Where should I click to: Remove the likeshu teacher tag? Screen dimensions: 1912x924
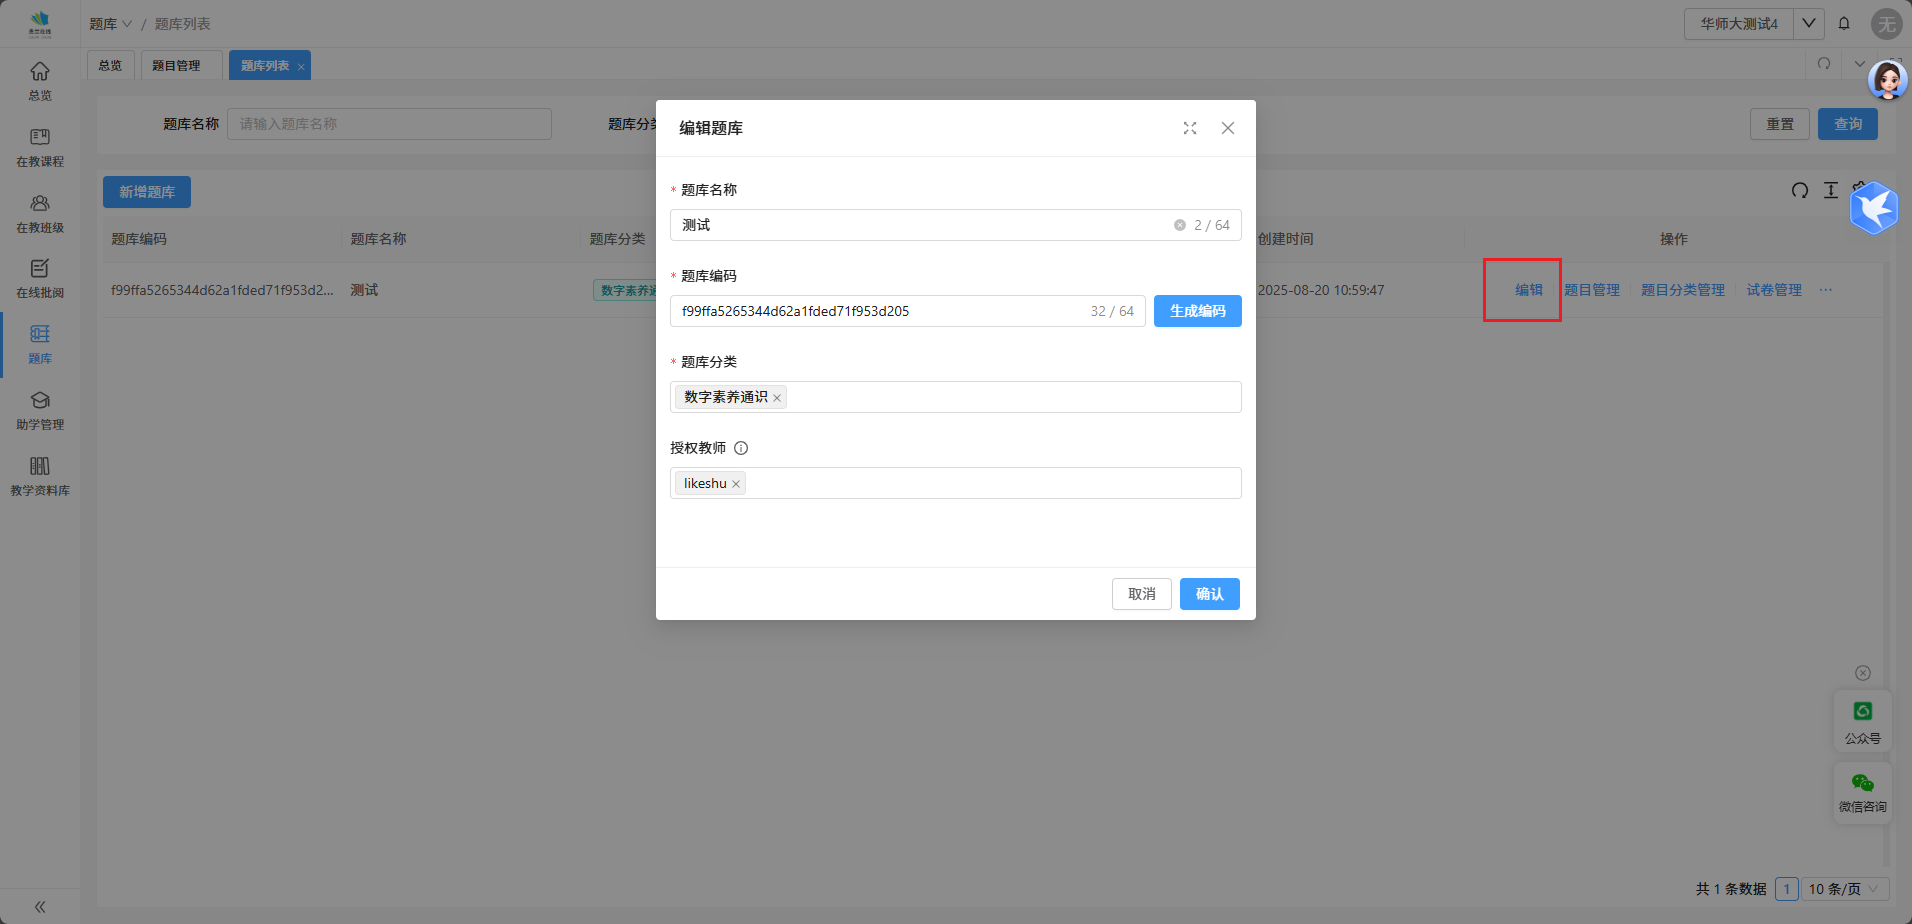click(x=736, y=484)
